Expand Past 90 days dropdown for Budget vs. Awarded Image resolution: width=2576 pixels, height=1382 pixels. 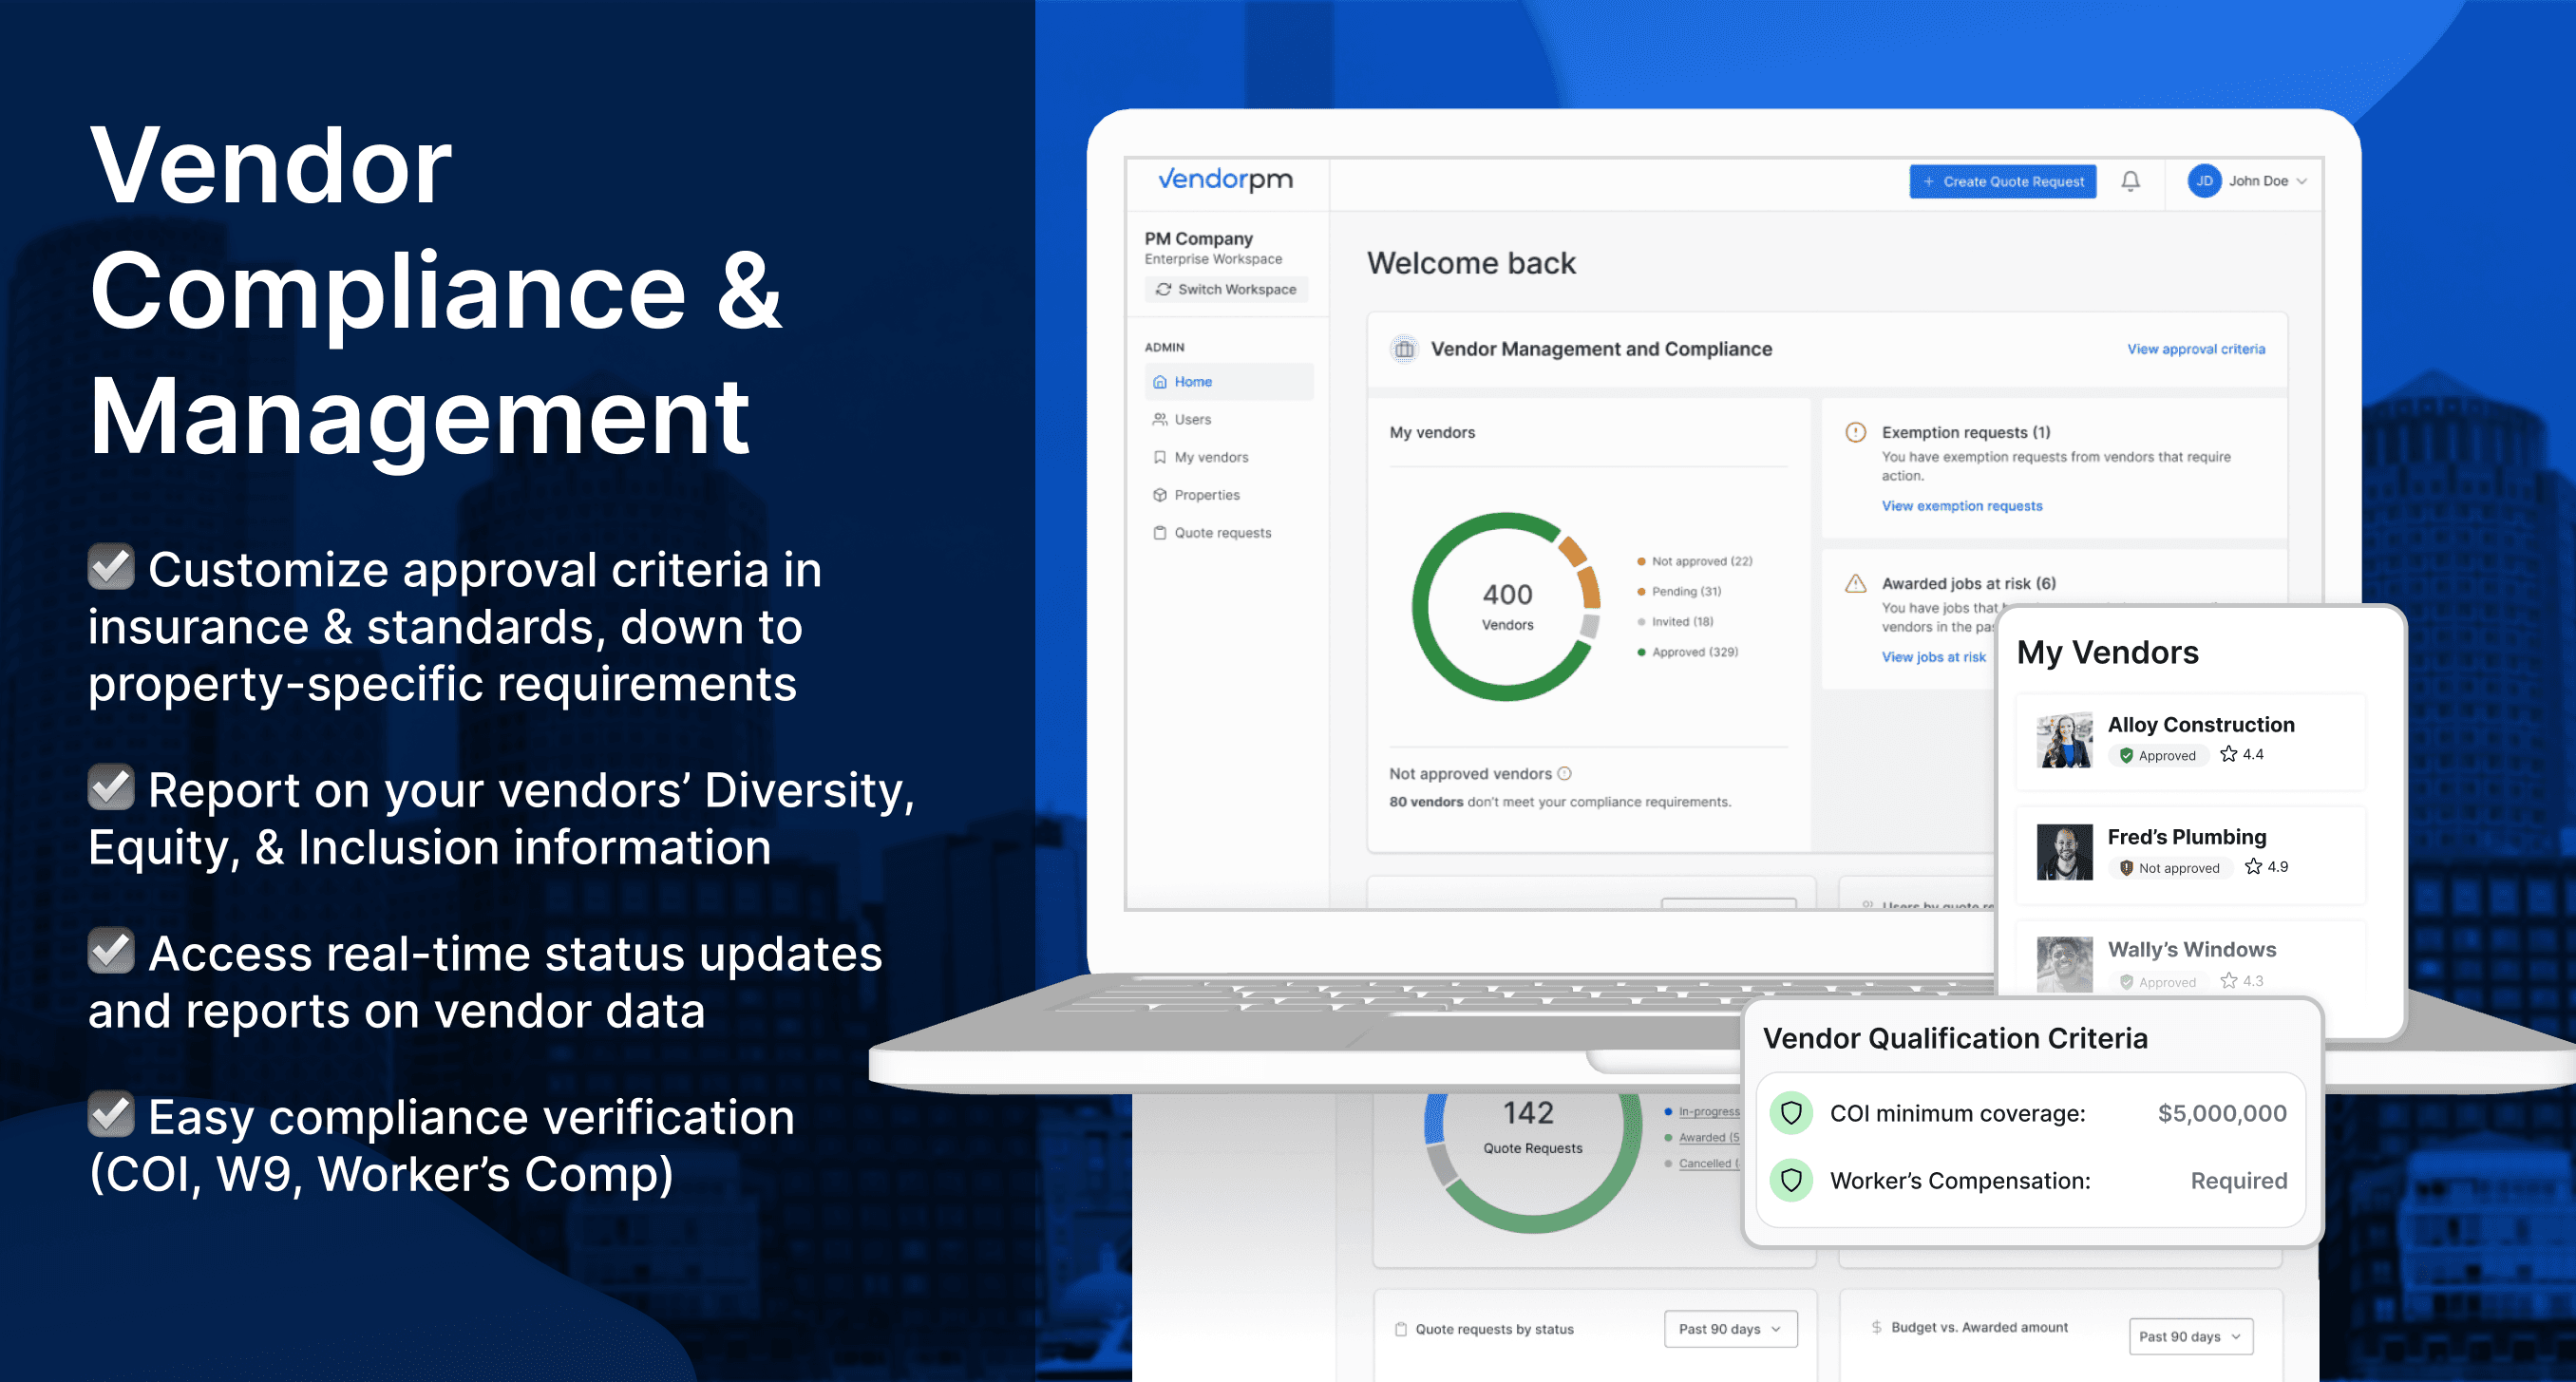point(2190,1336)
